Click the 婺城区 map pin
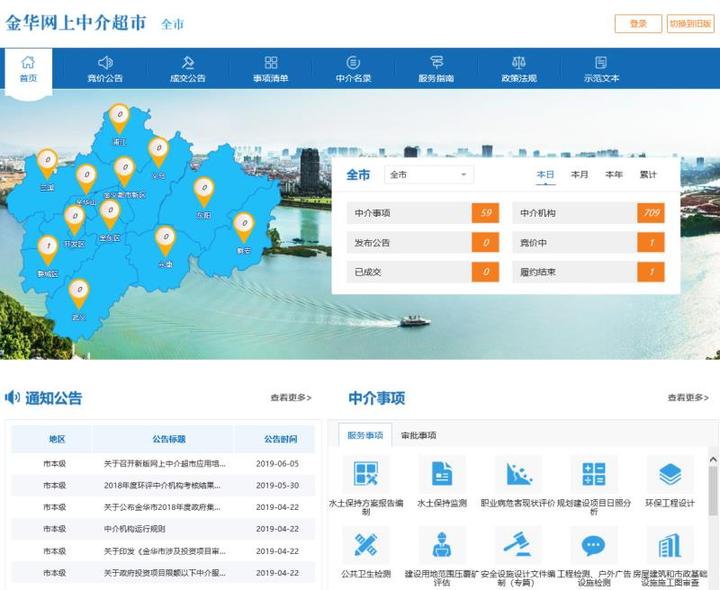This screenshot has width=720, height=590. 48,250
